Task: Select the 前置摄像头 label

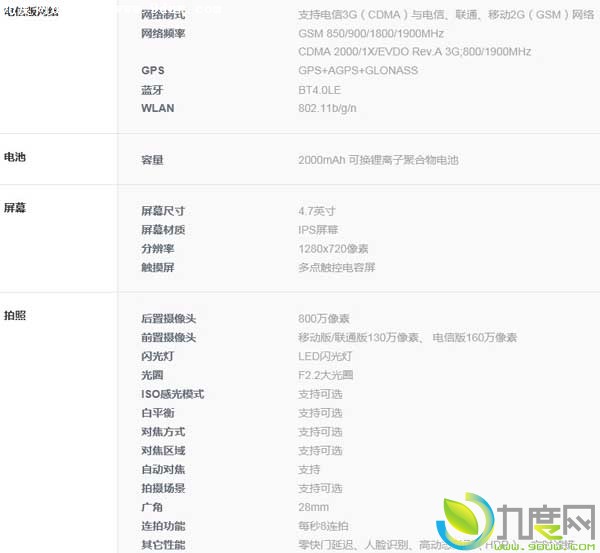Action: tap(168, 337)
